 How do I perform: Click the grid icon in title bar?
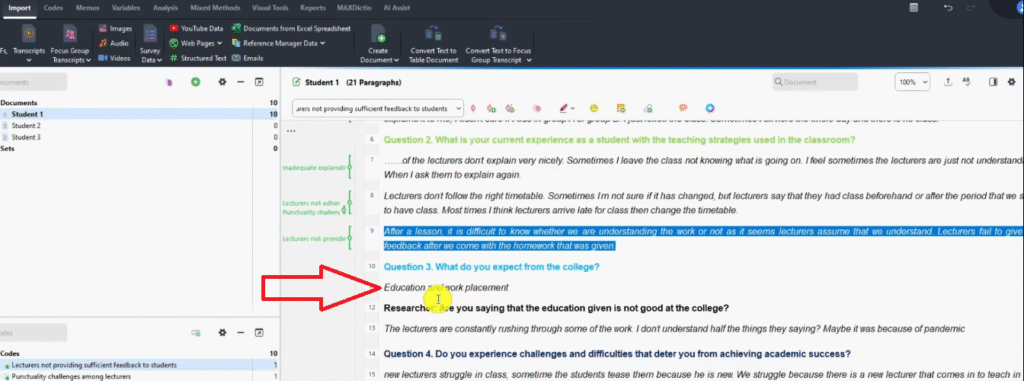[914, 8]
